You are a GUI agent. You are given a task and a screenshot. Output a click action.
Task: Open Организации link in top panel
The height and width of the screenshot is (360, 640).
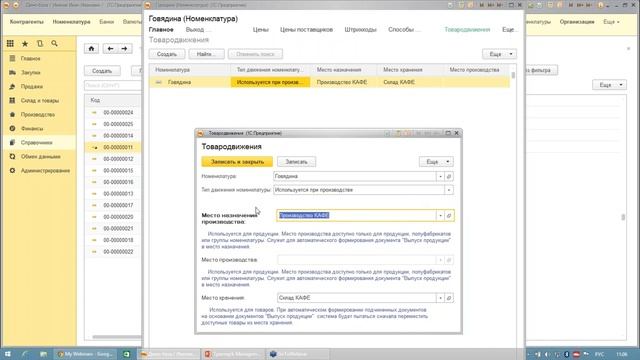pyautogui.click(x=577, y=22)
